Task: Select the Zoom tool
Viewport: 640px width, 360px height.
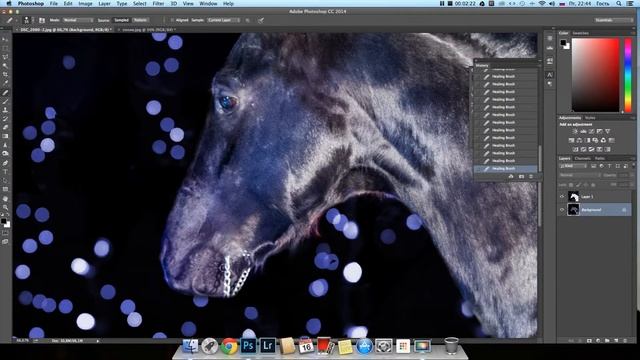Action: tap(5, 207)
